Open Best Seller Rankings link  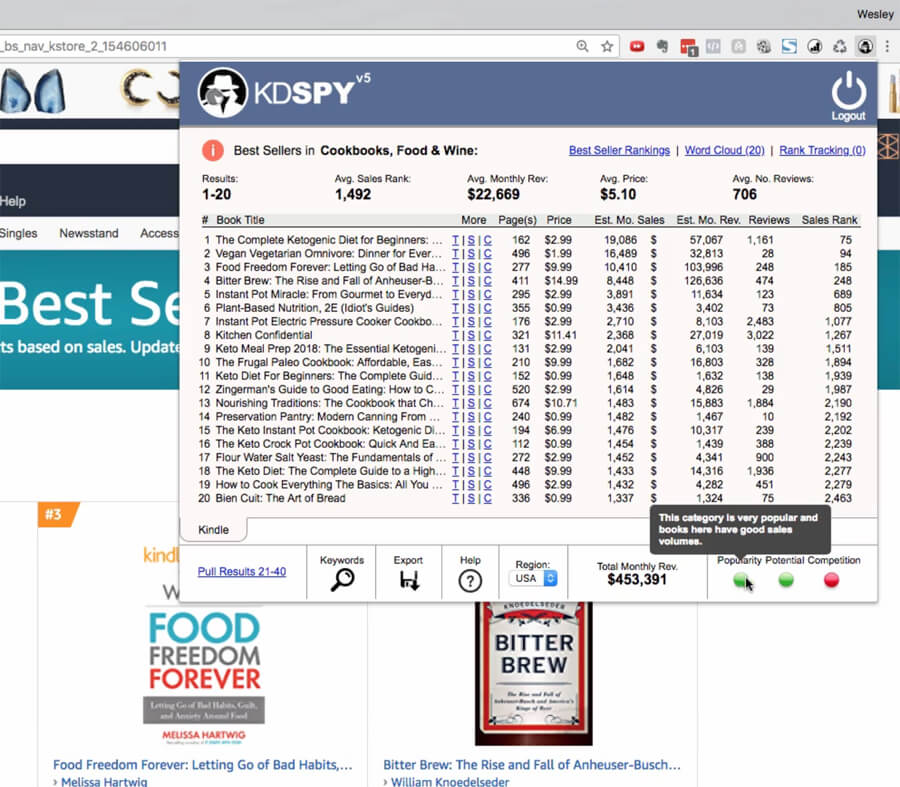619,150
